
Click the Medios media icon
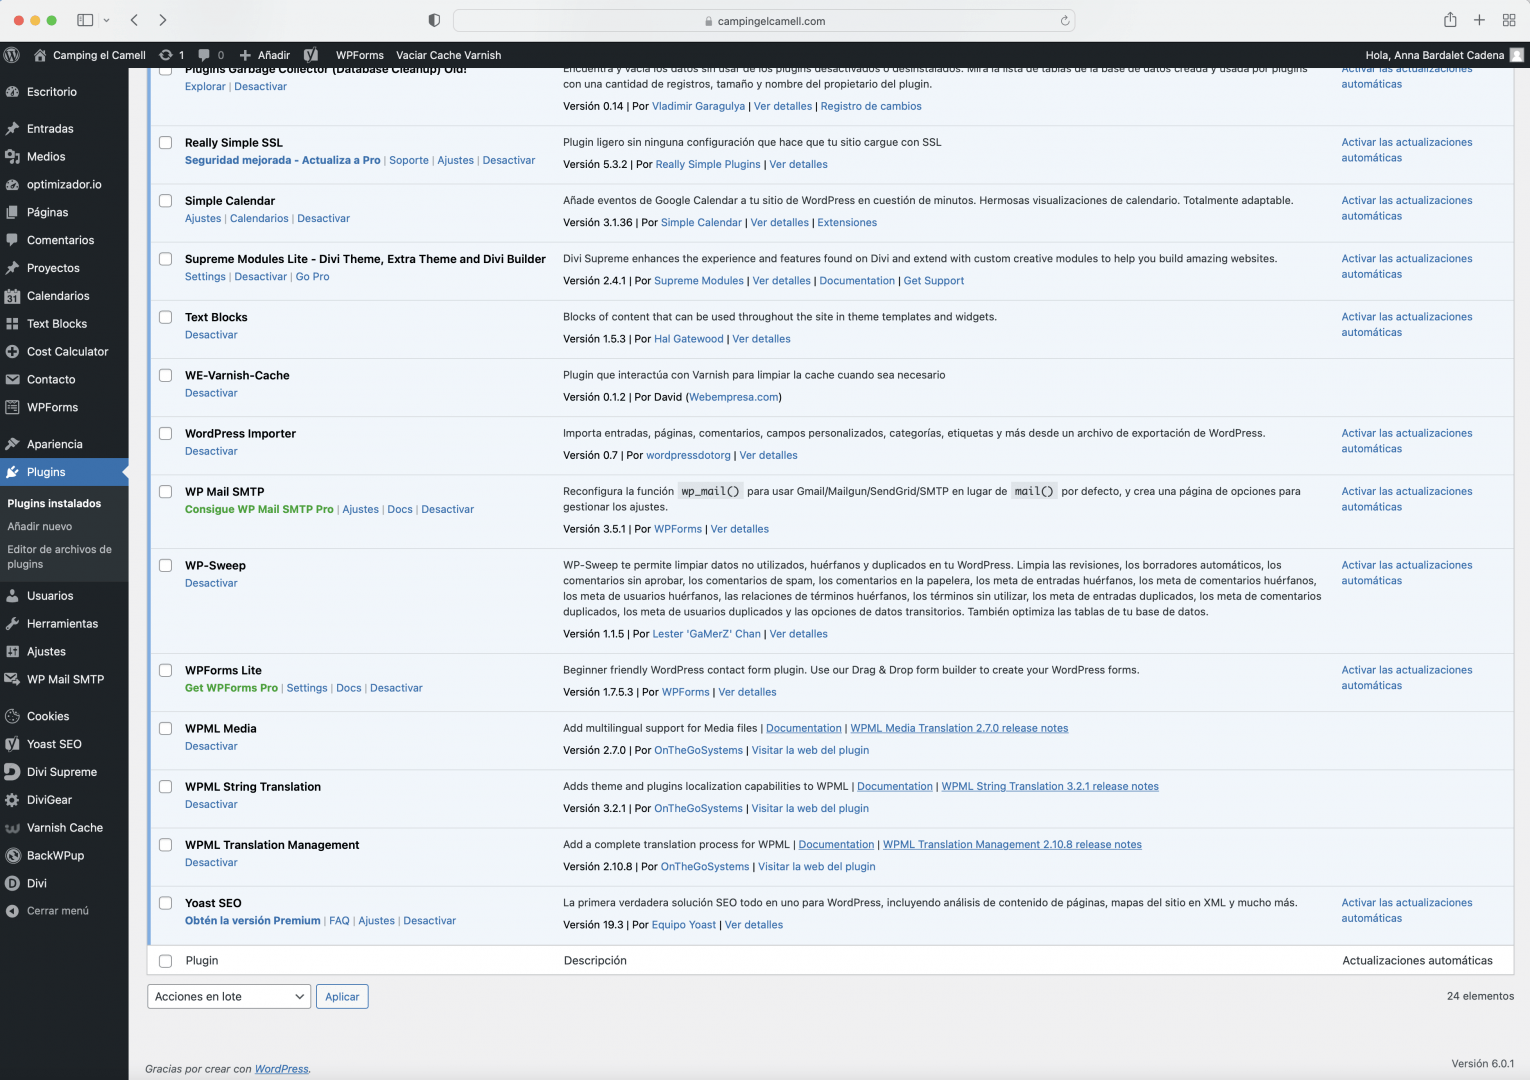coord(12,157)
